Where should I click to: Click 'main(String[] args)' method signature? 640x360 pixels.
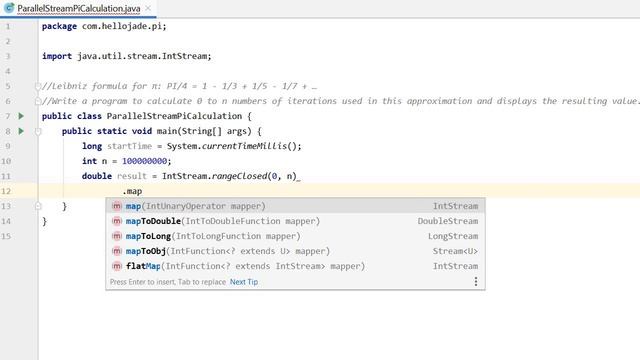(x=204, y=131)
